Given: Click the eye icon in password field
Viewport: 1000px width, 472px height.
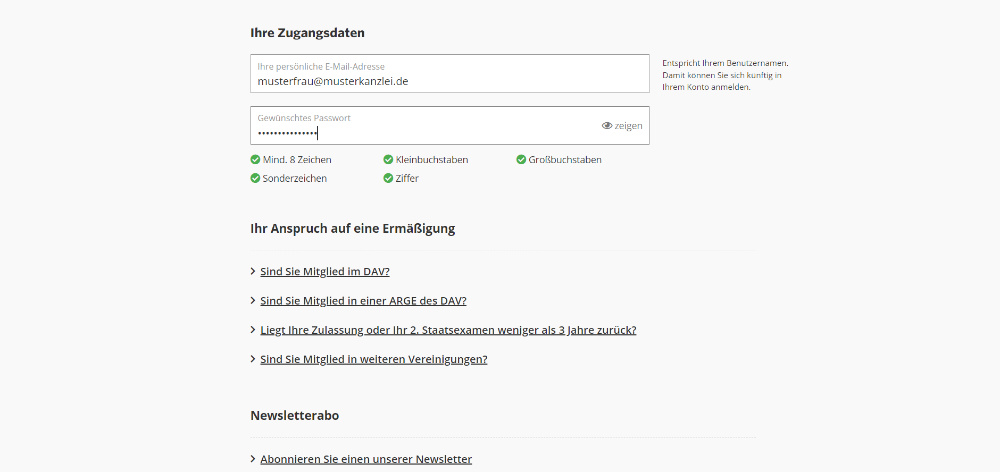Looking at the screenshot, I should pyautogui.click(x=607, y=126).
